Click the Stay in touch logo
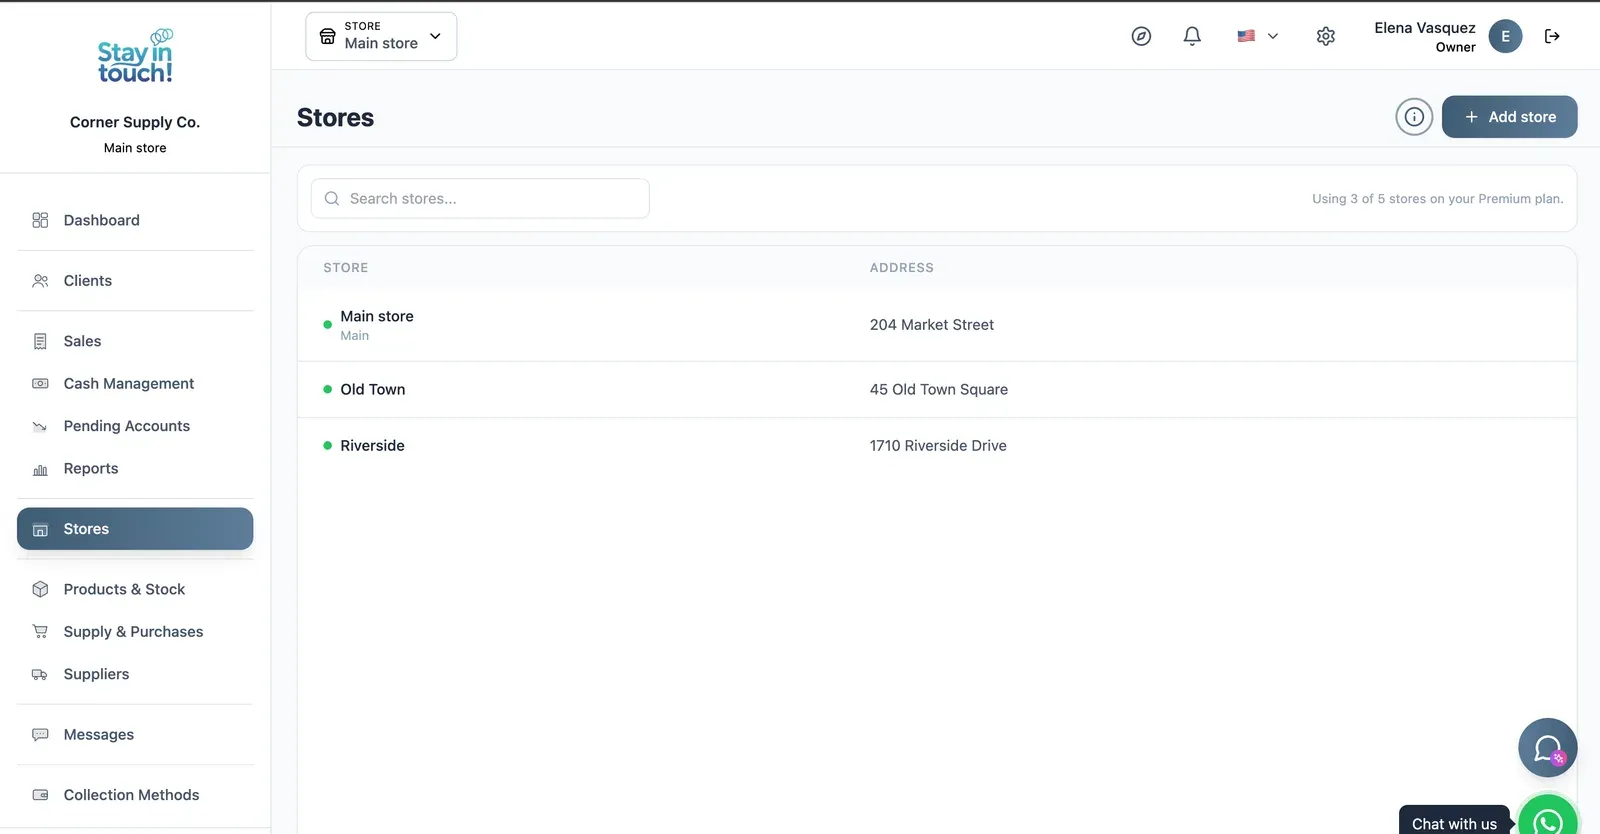Viewport: 1600px width, 834px height. click(135, 56)
